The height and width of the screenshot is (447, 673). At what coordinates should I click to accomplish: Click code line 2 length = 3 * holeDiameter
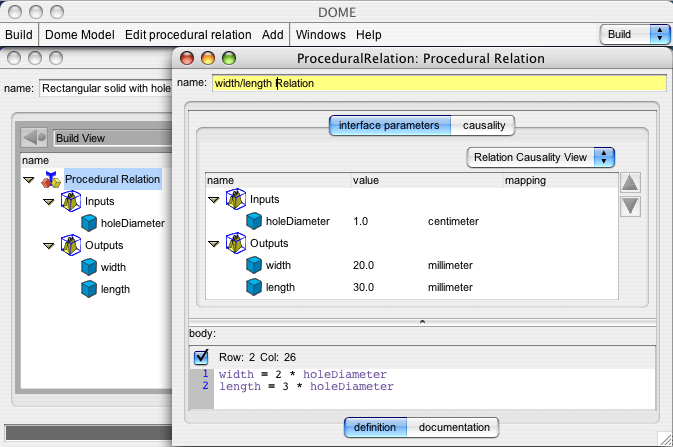click(306, 386)
